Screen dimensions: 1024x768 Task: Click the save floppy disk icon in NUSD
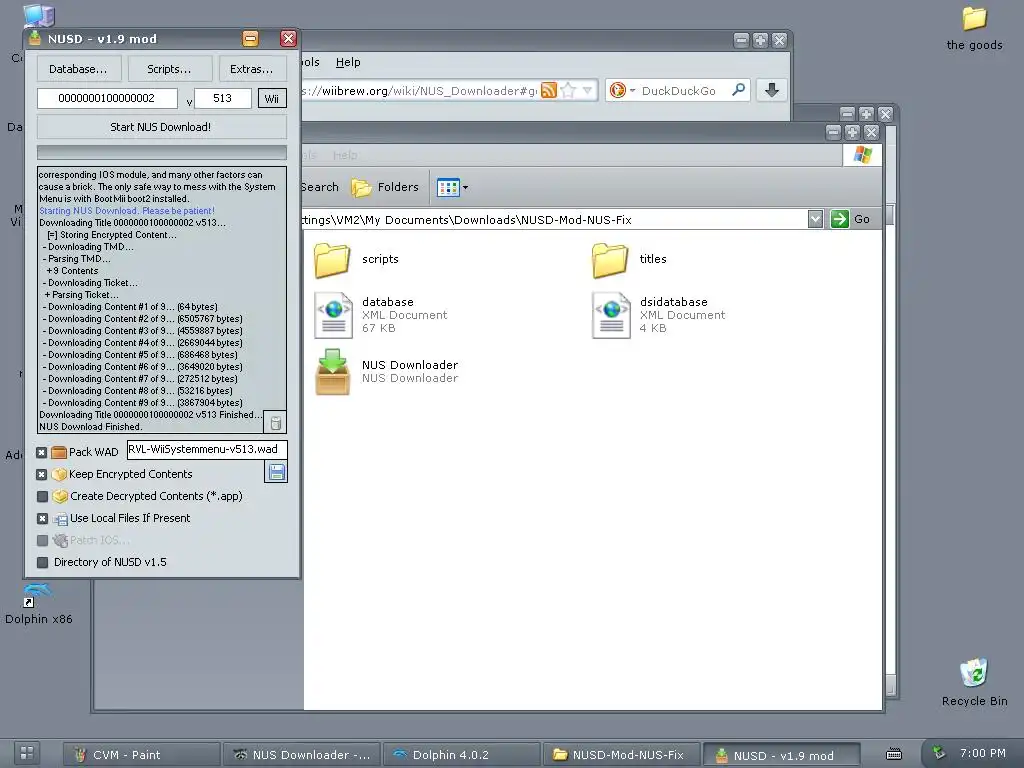(276, 472)
